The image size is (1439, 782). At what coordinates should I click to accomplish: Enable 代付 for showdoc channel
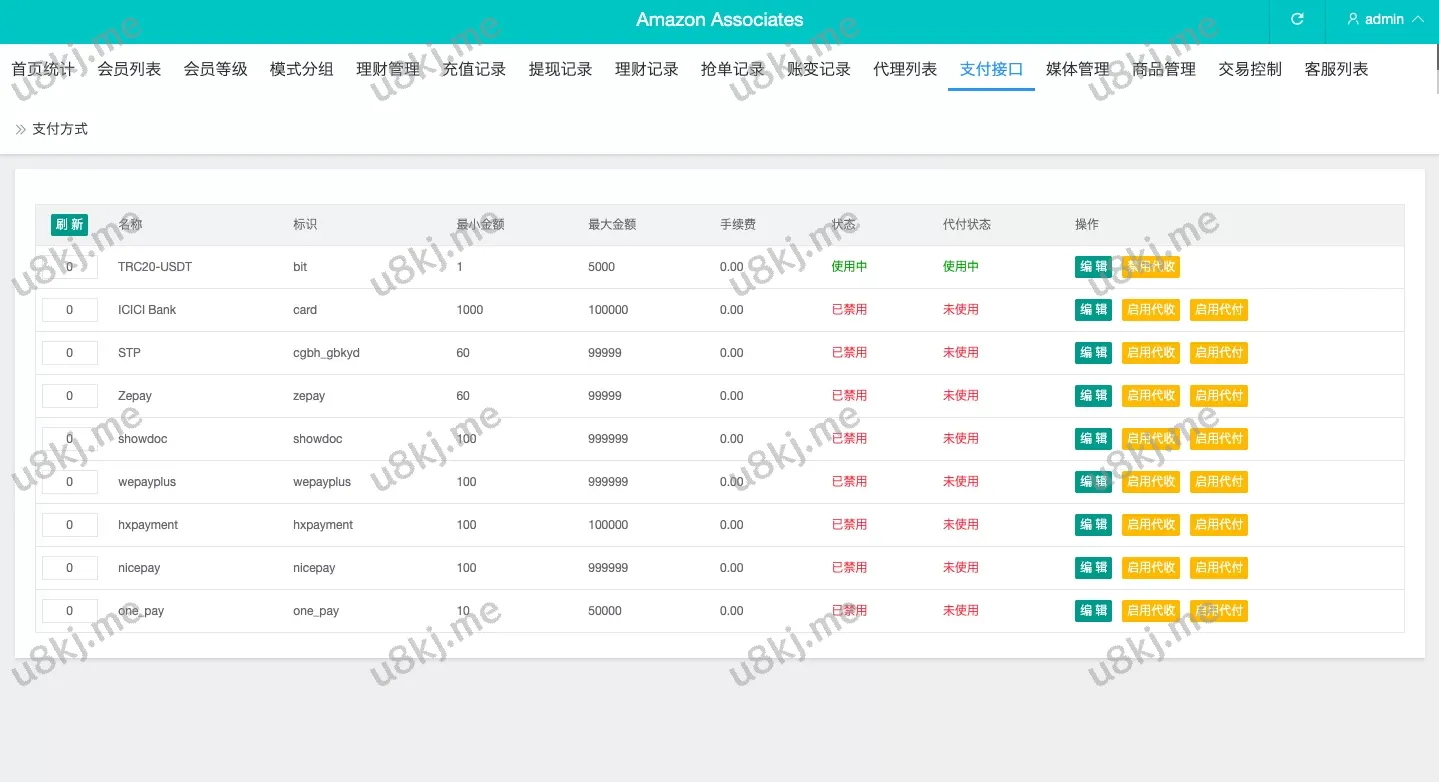pyautogui.click(x=1218, y=439)
